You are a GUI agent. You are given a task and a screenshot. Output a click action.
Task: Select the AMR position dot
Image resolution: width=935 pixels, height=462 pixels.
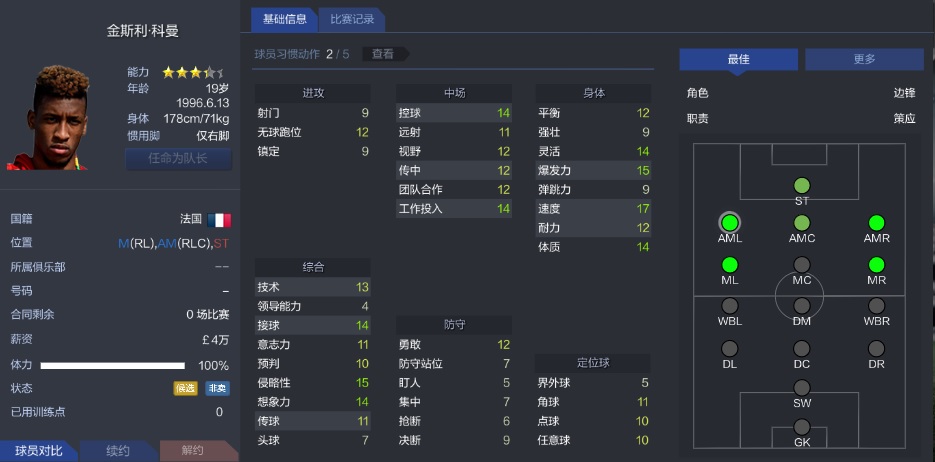pos(877,223)
